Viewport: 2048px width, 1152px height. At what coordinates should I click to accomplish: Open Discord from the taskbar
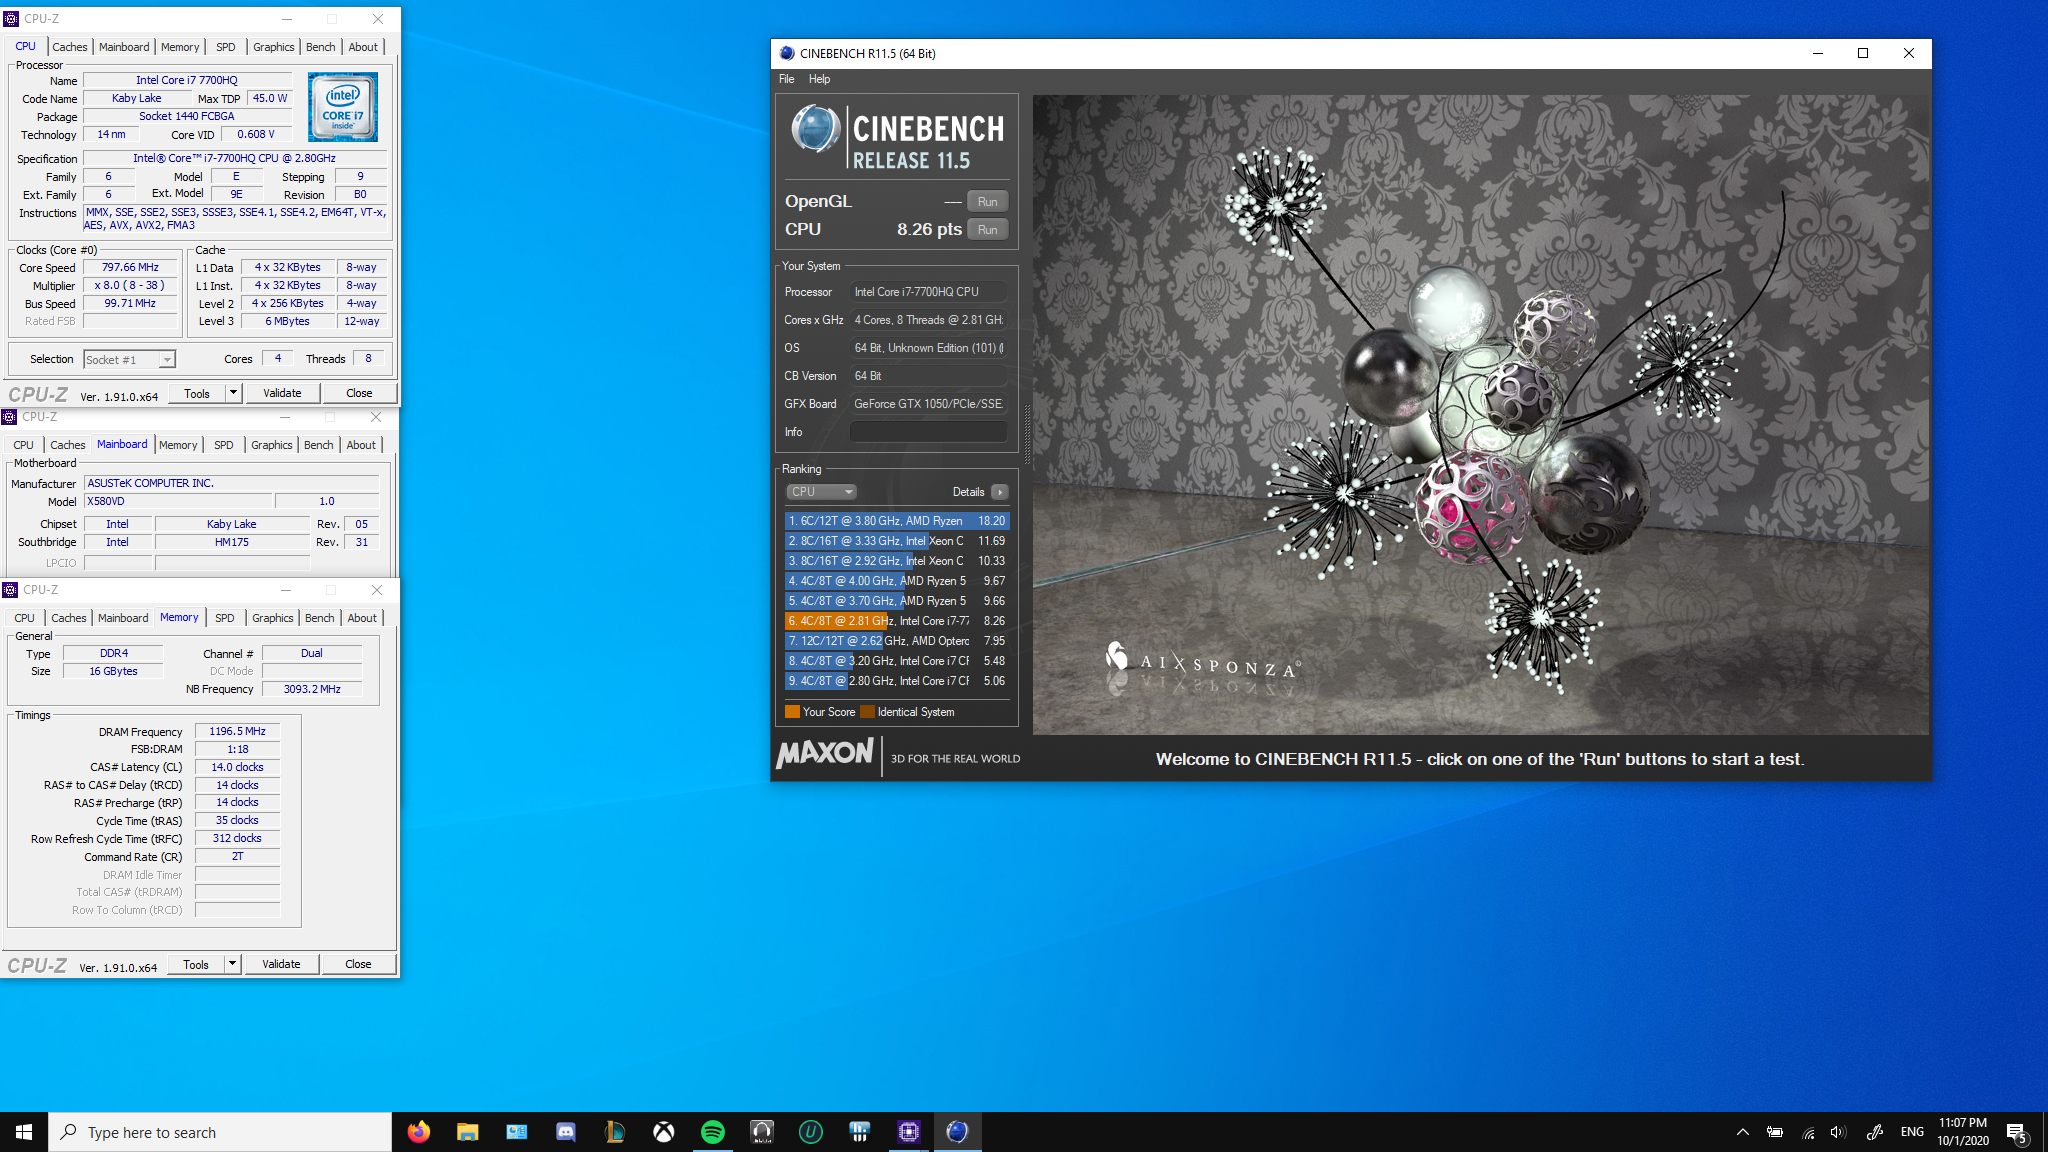(565, 1132)
